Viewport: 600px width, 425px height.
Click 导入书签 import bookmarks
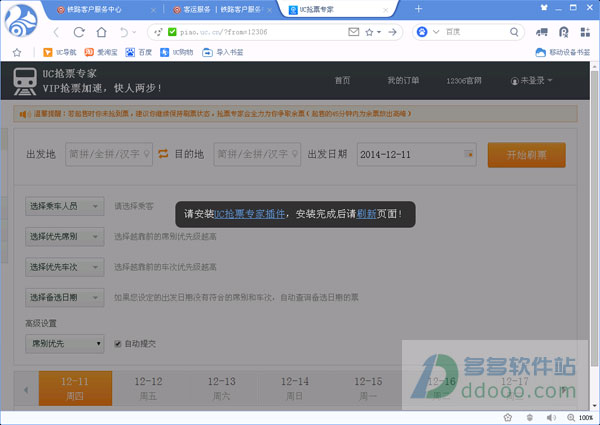(223, 52)
